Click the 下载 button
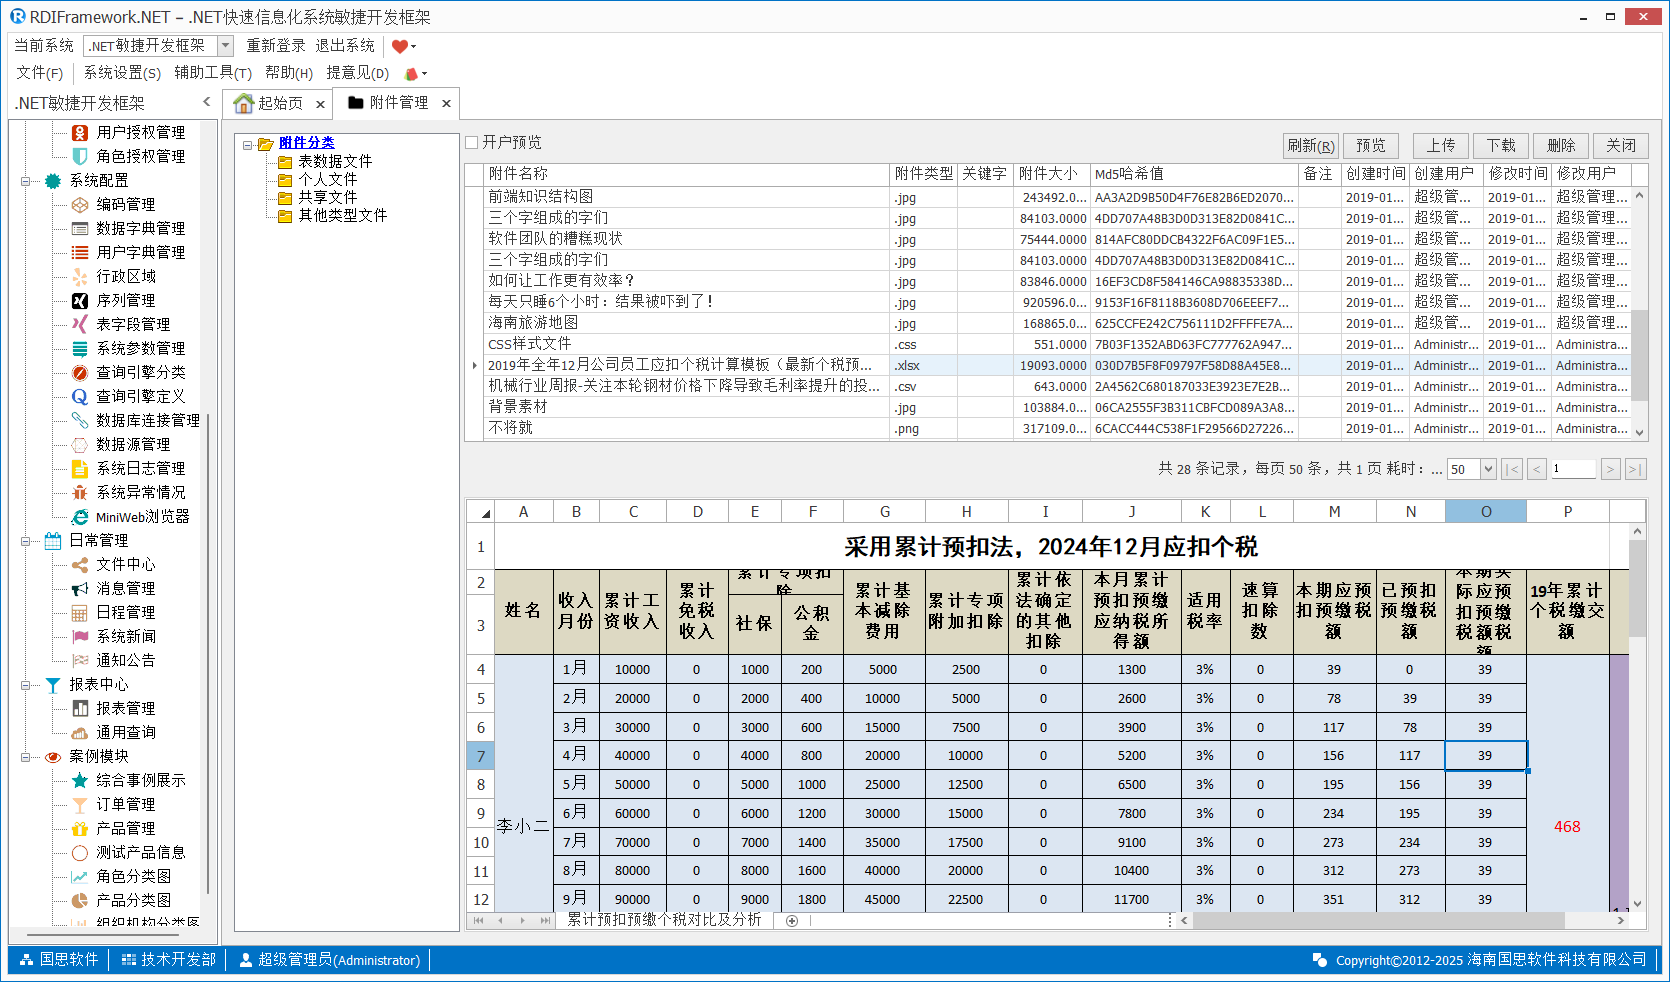1670x982 pixels. click(1501, 146)
